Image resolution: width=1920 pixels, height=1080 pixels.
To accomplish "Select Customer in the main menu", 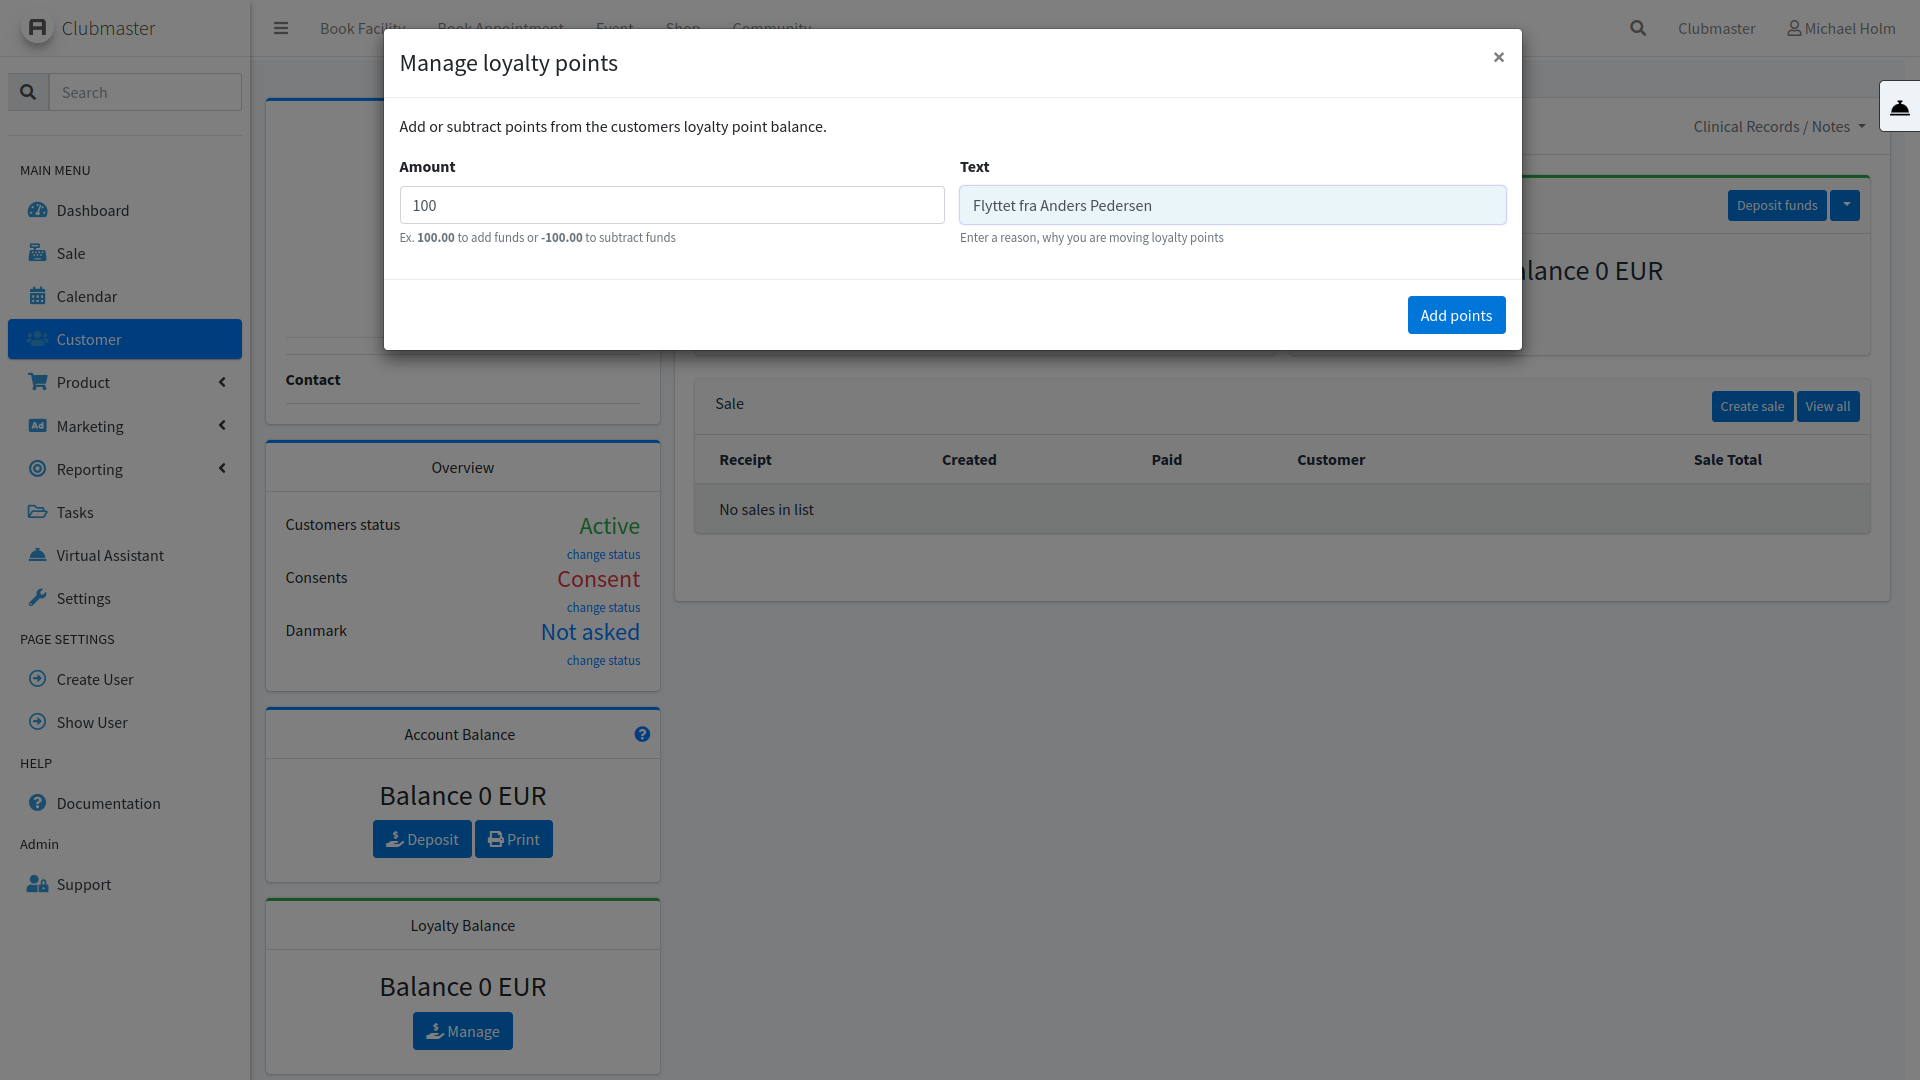I will coord(125,339).
